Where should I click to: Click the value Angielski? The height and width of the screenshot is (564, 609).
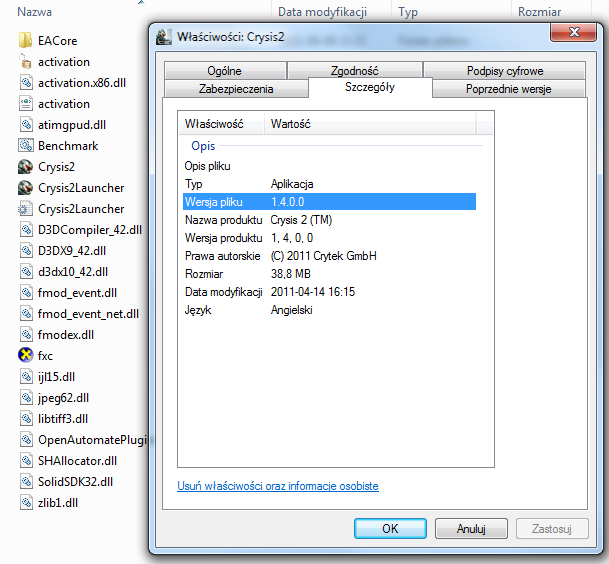coord(292,310)
